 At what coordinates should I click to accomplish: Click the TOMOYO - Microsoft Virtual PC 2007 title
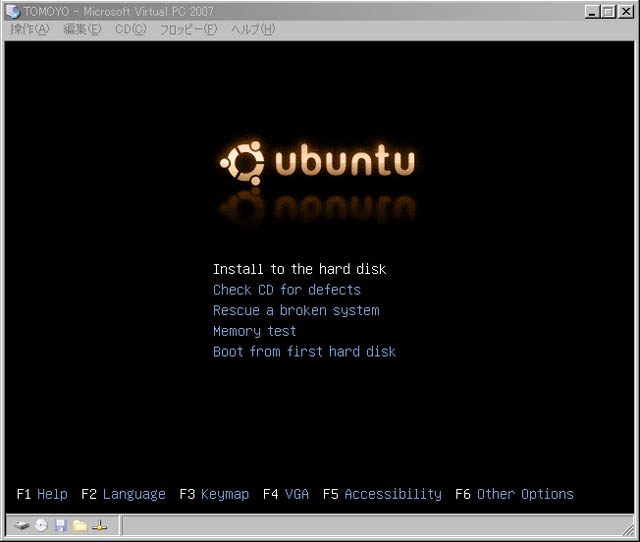pos(118,11)
